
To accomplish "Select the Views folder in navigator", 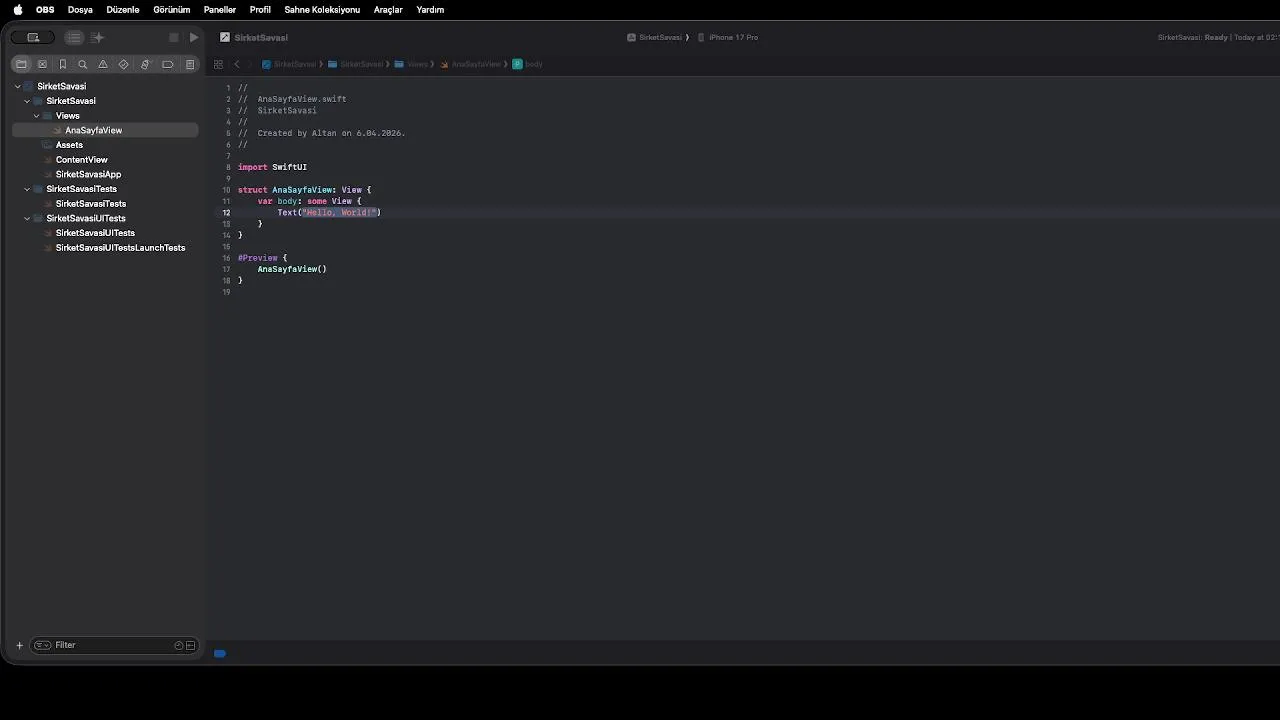I will click(x=105, y=116).
